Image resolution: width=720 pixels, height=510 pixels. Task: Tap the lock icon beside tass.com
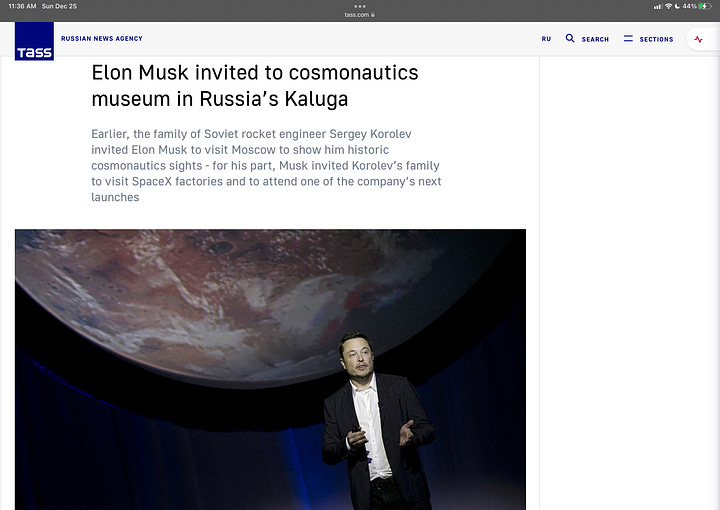tap(373, 15)
